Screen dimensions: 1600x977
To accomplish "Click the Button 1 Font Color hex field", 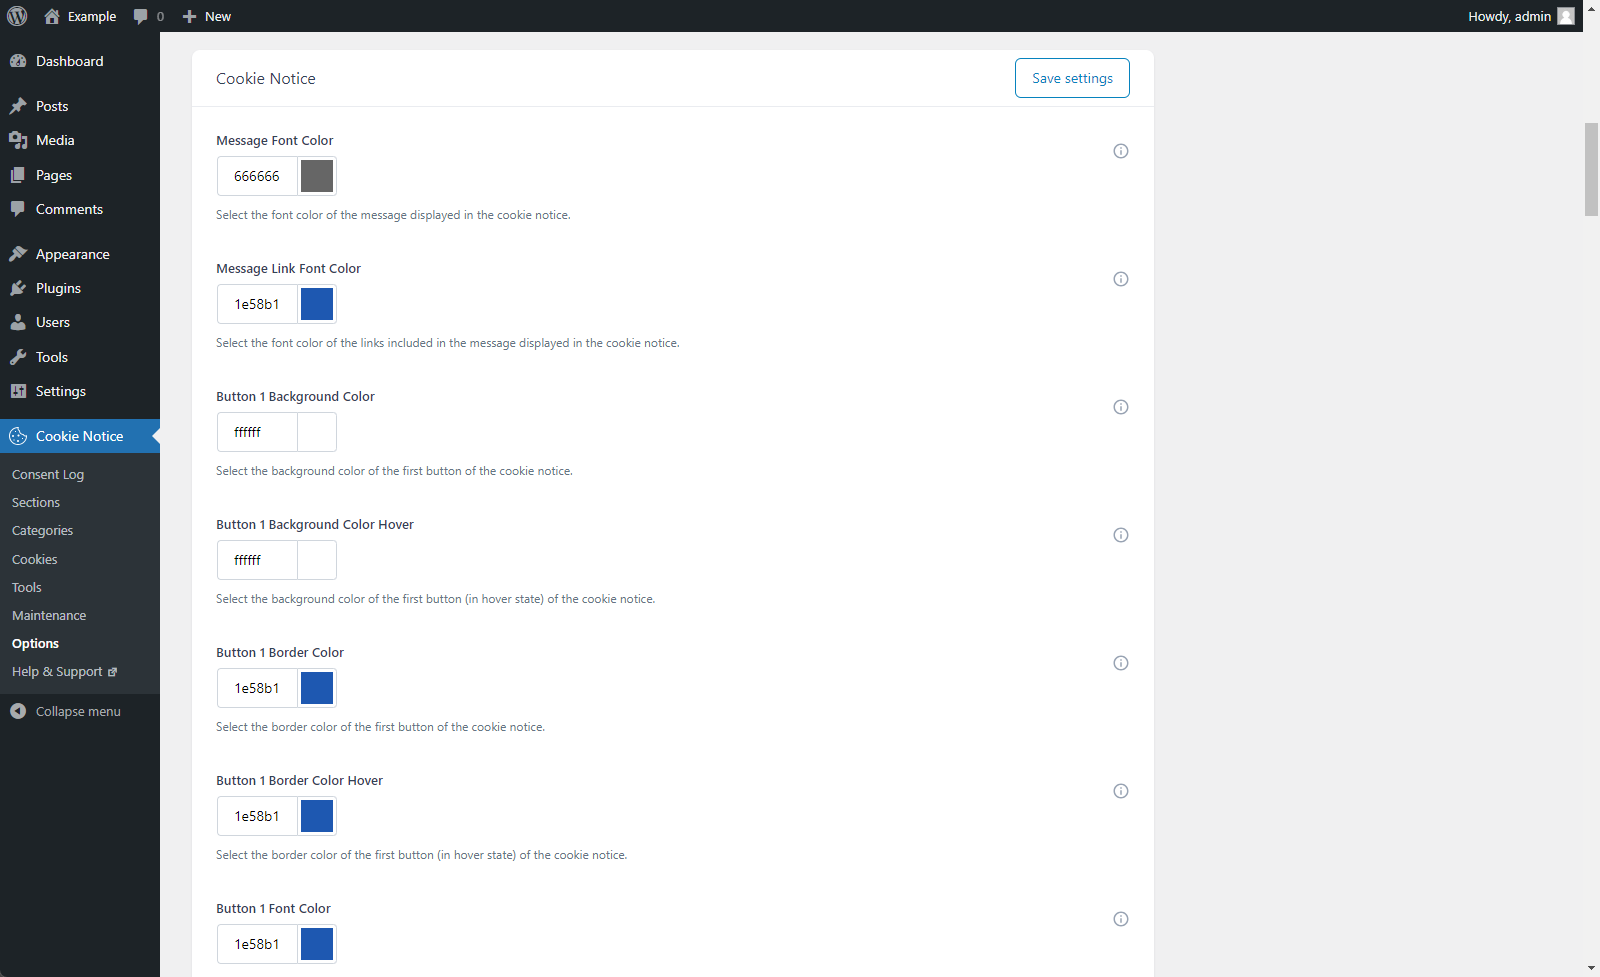I will pos(257,944).
